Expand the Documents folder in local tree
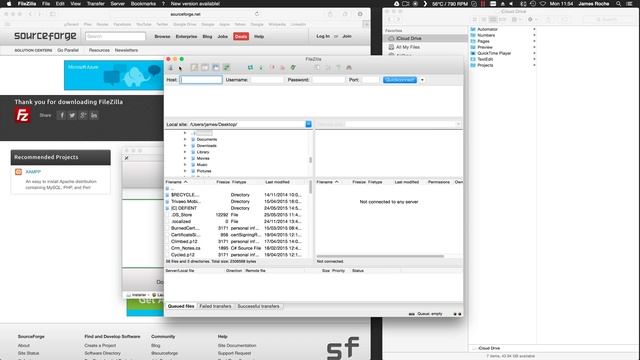This screenshot has height=360, width=640. coord(185,140)
